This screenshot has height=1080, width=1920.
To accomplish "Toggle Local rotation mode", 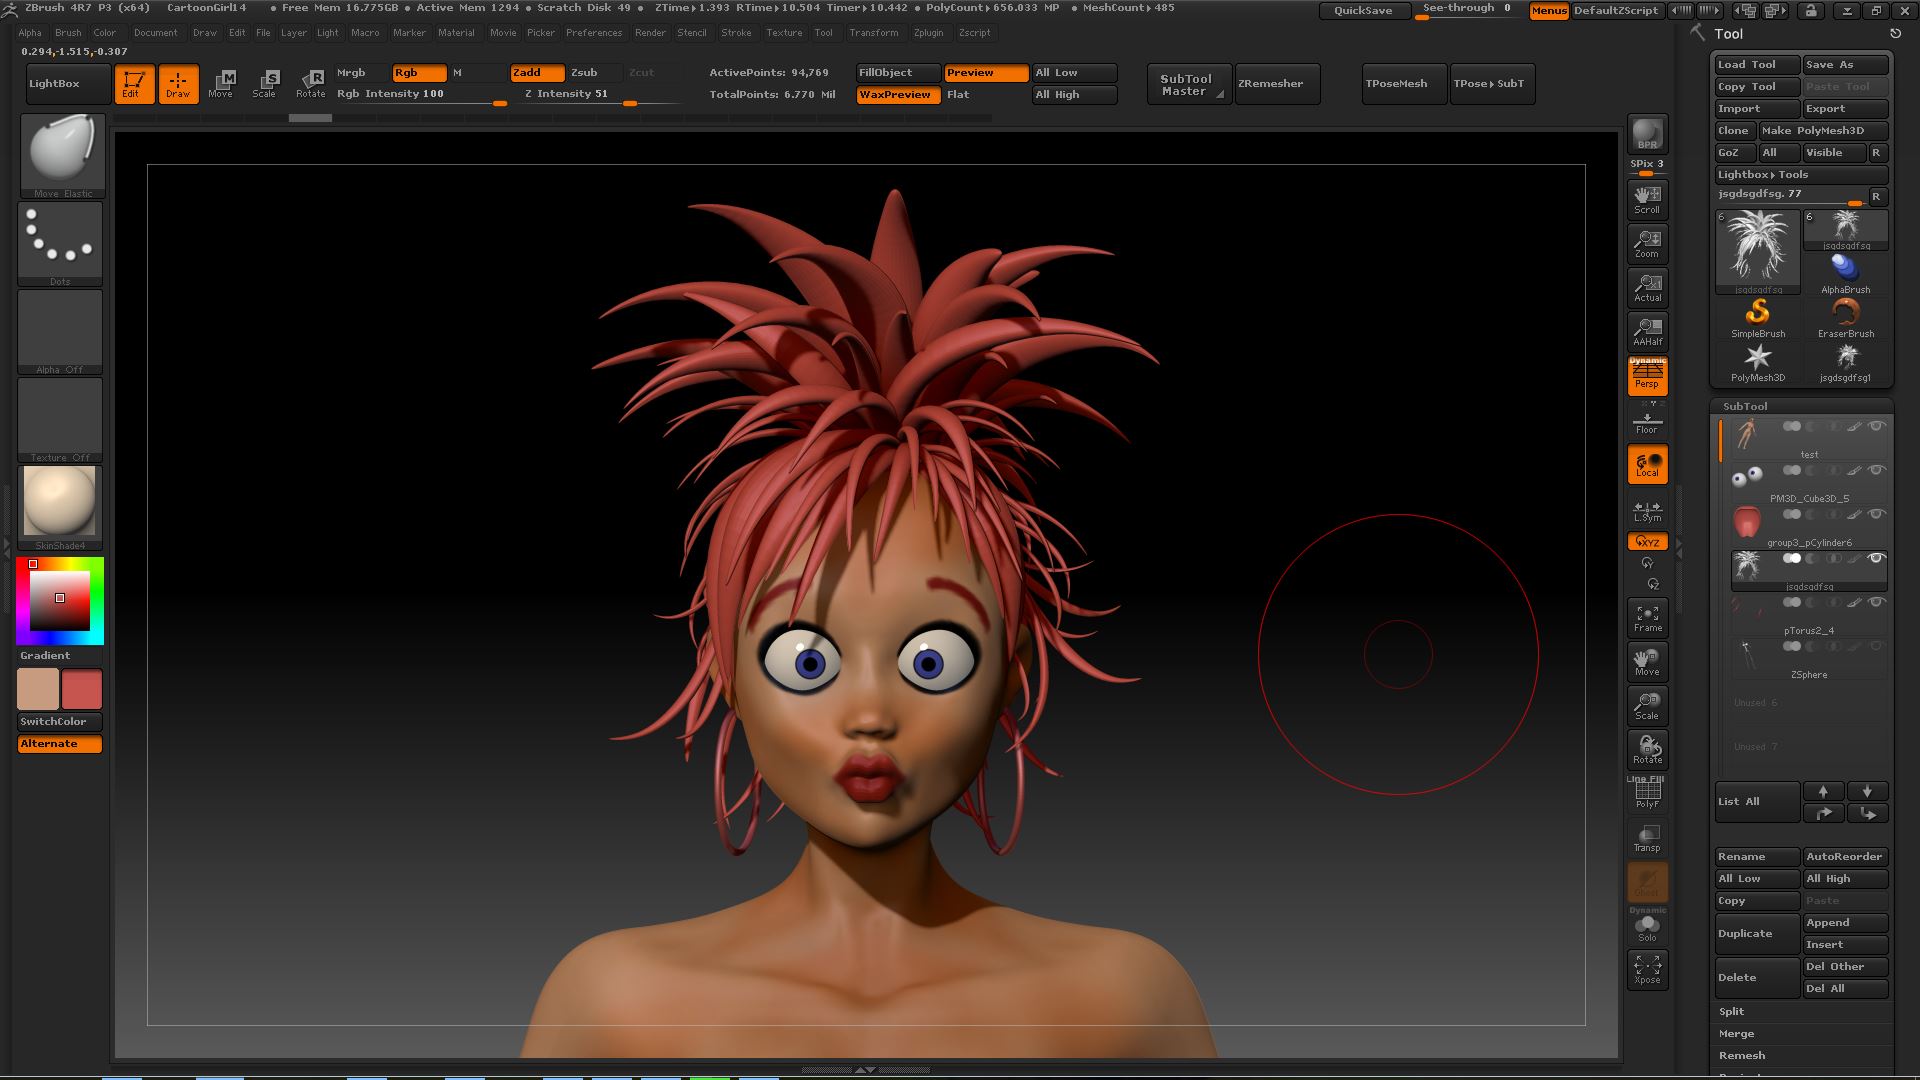I will (1647, 464).
